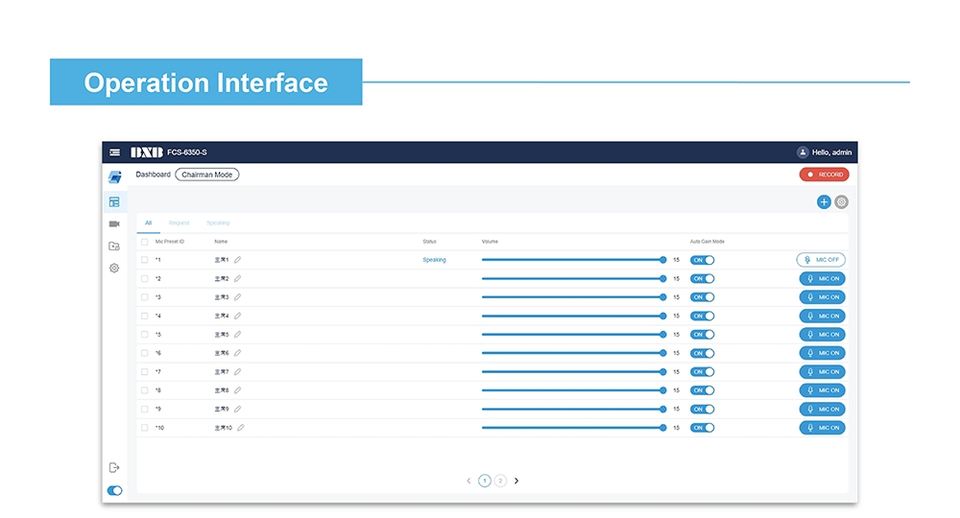Click the gray gear icon beside plus

[x=842, y=202]
